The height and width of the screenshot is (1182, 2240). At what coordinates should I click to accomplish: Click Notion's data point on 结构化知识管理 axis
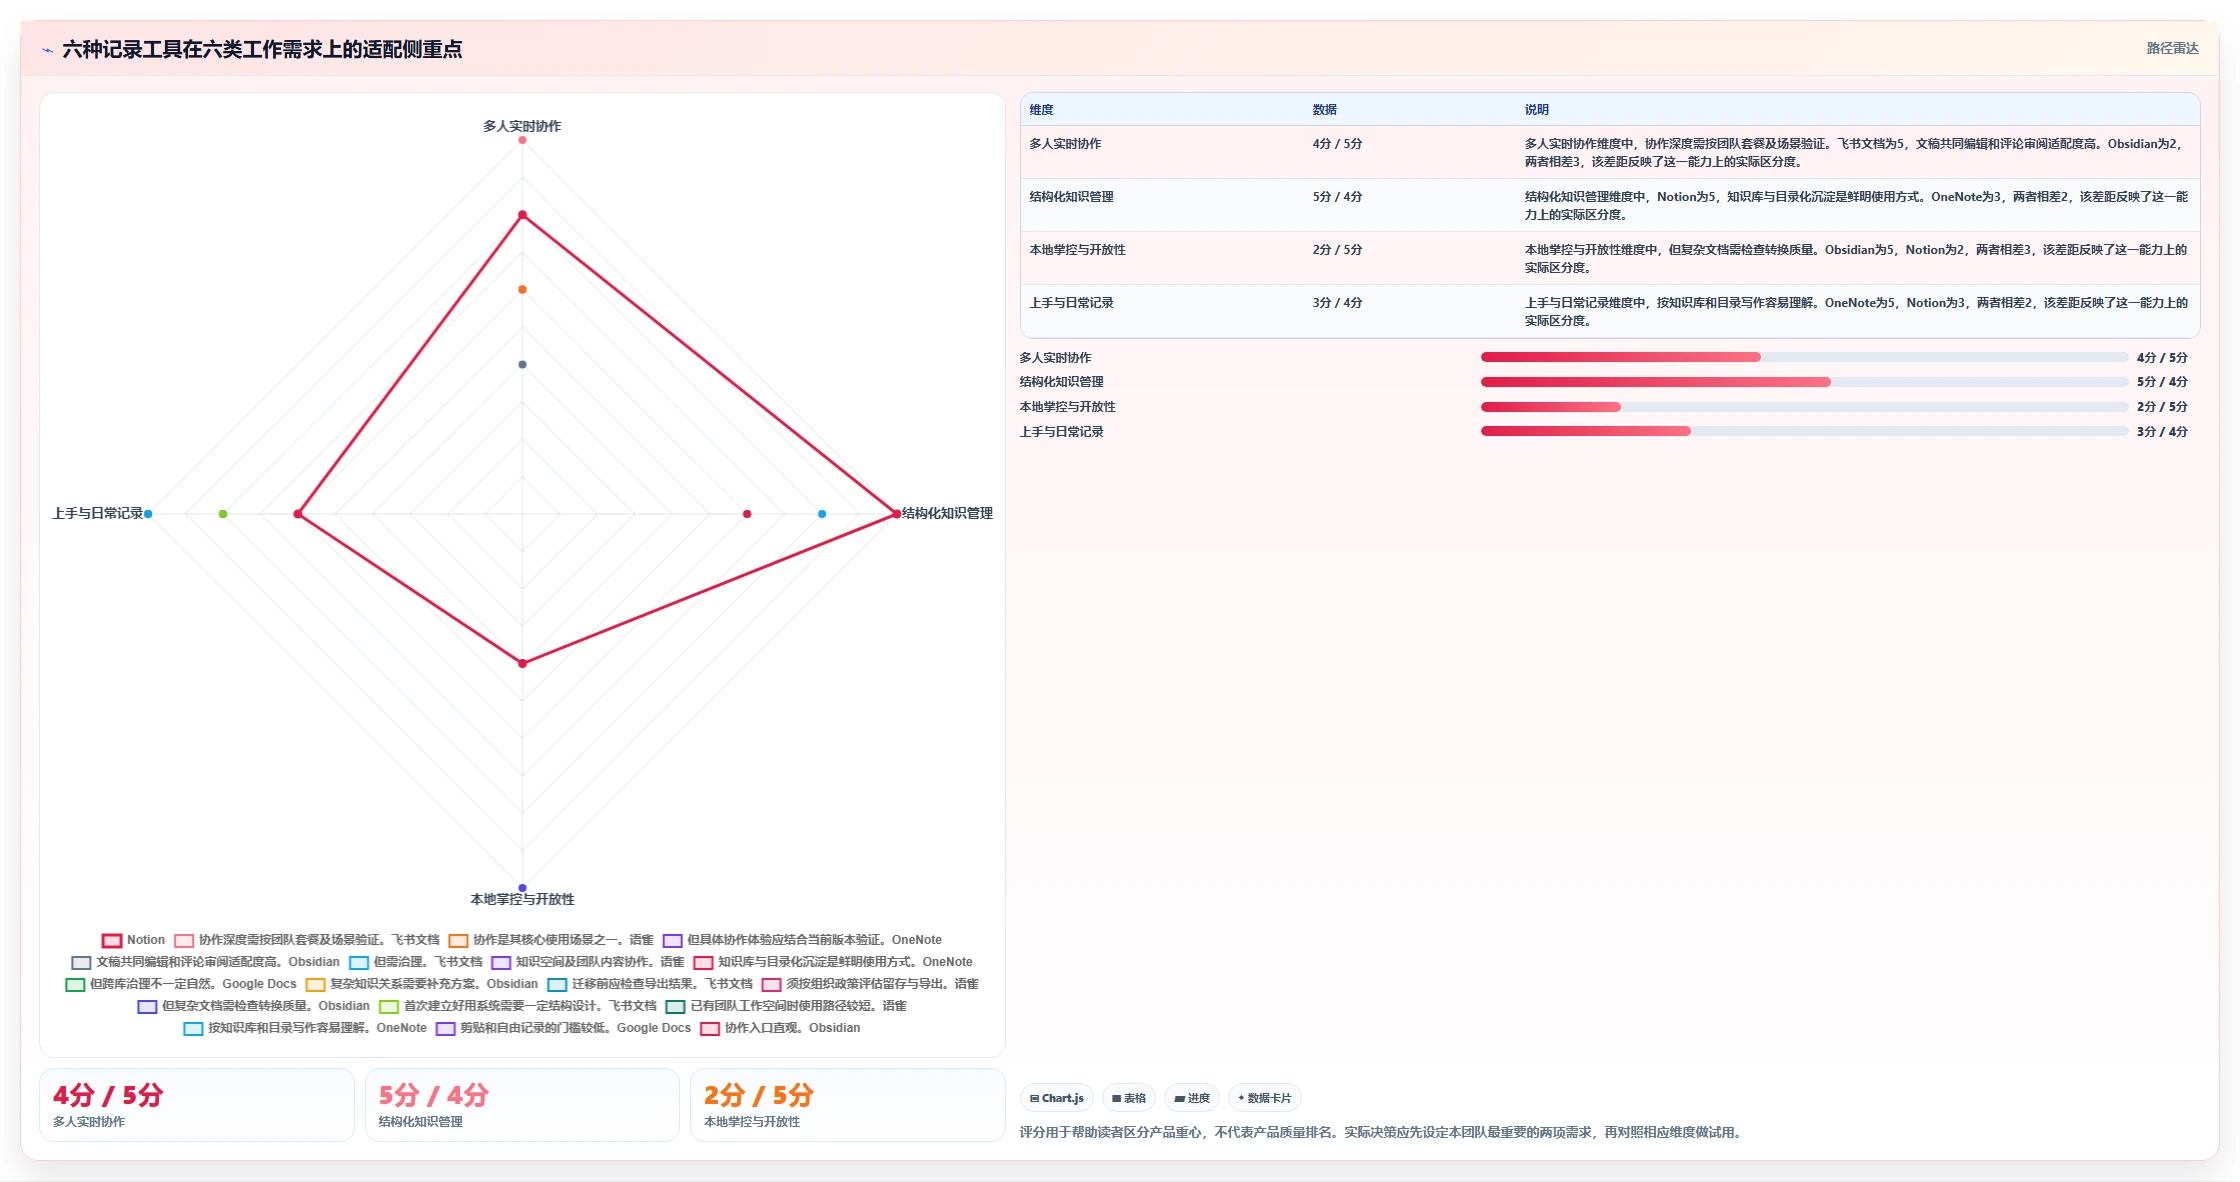point(896,514)
